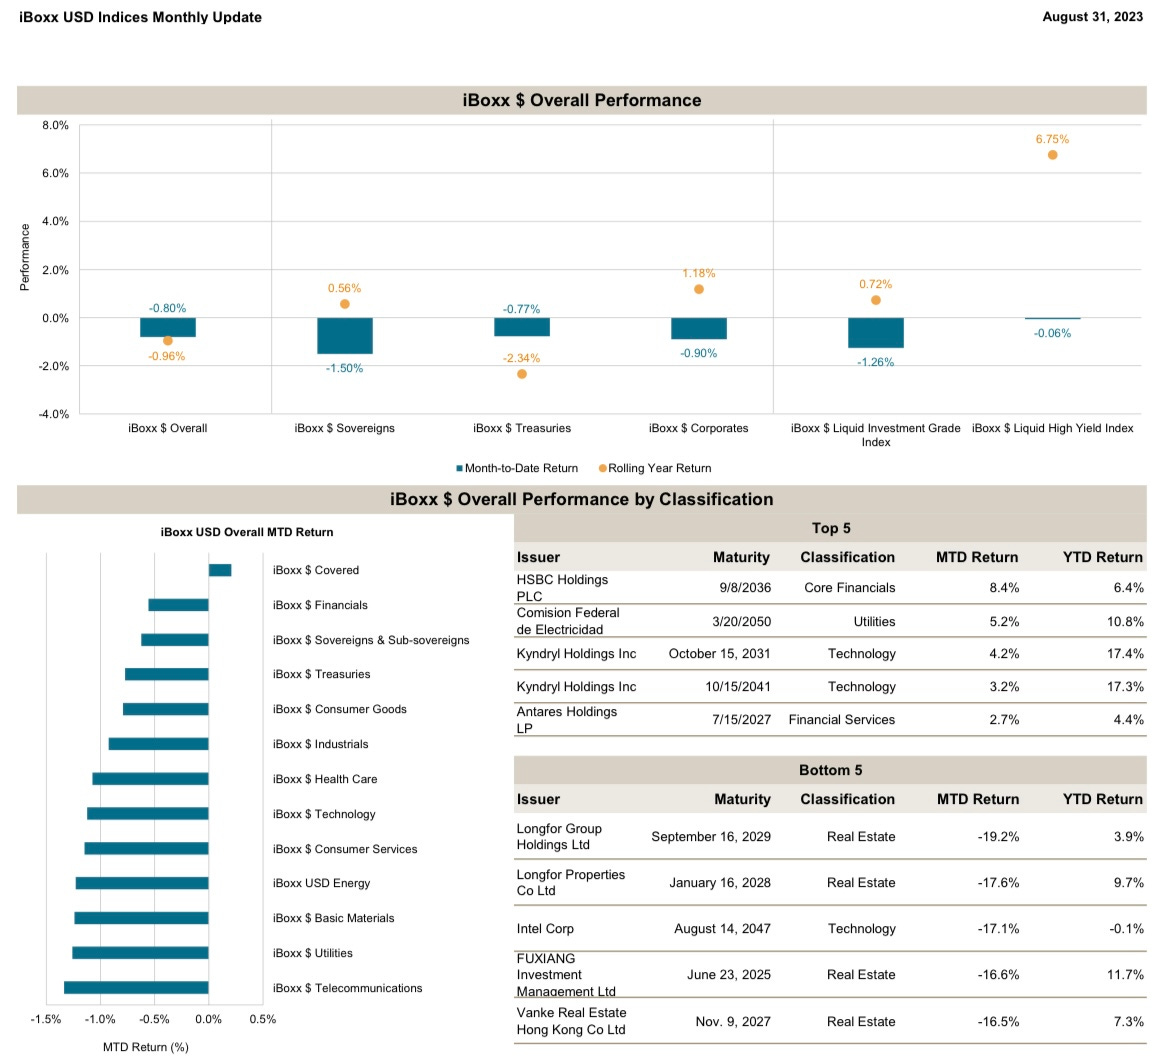Click 'FUXIANG Investment Management Ltd' issuer cell

click(566, 975)
